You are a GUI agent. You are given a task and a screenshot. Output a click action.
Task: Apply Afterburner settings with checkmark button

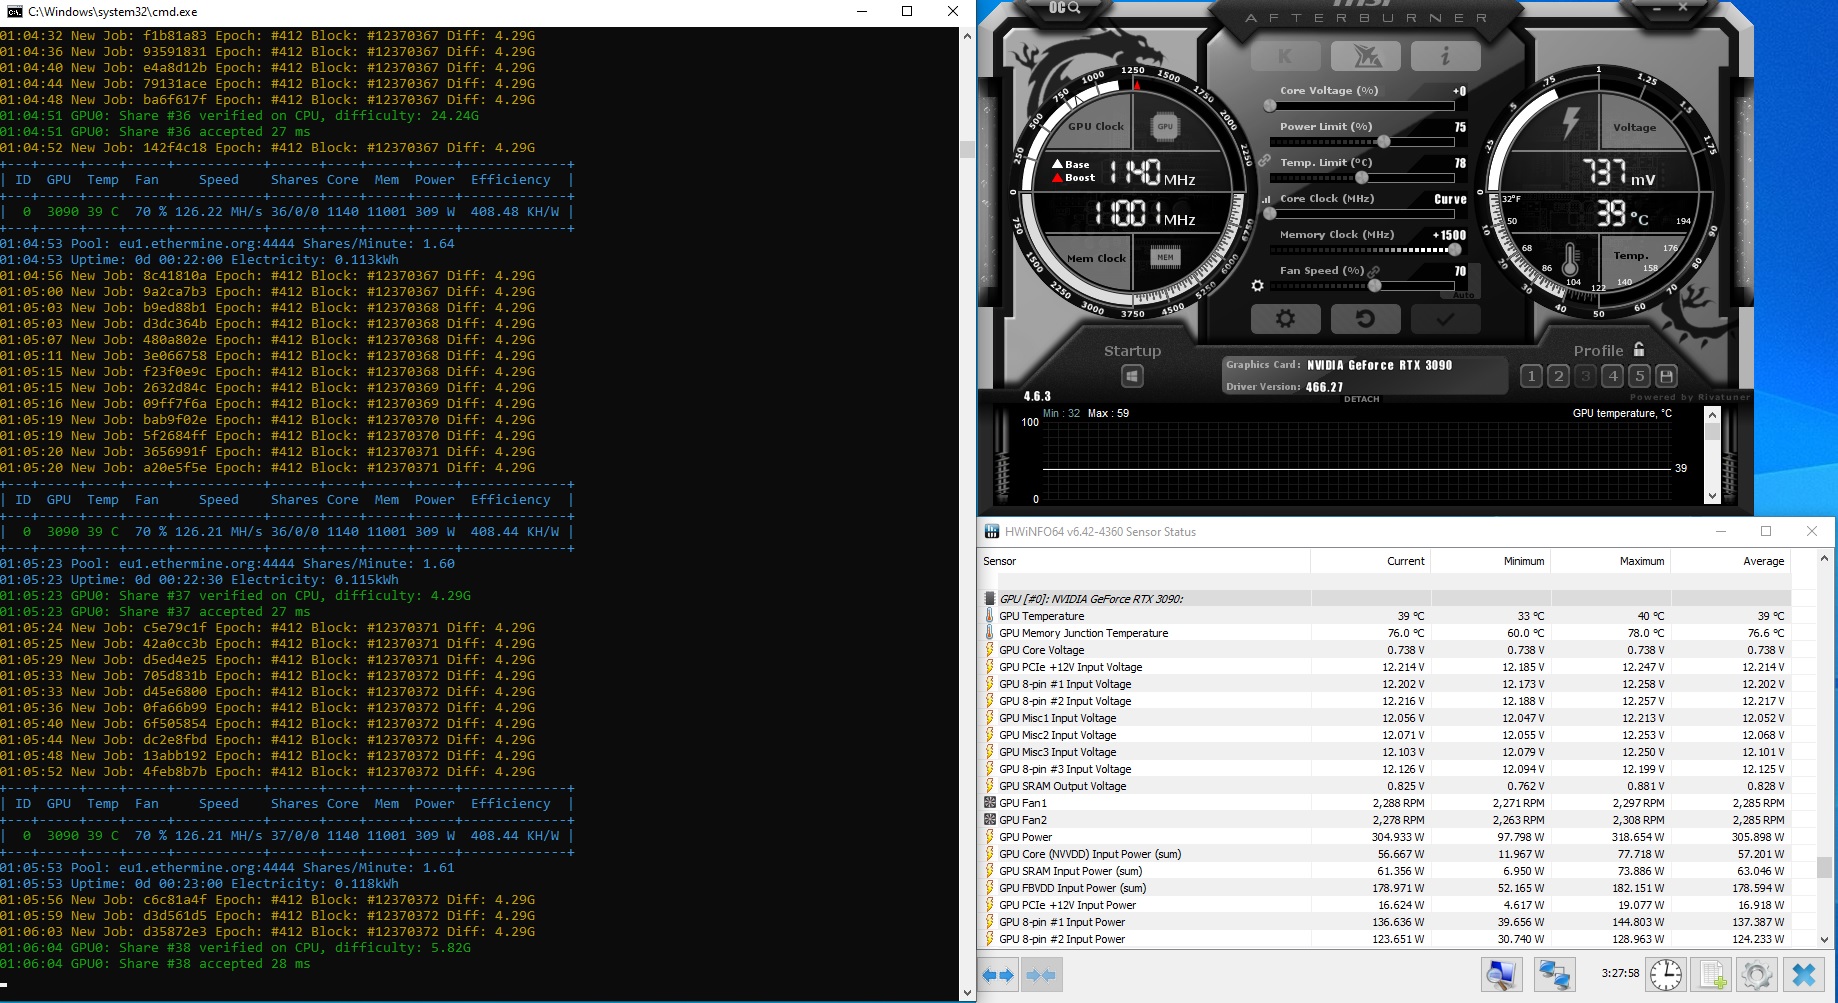click(1445, 319)
